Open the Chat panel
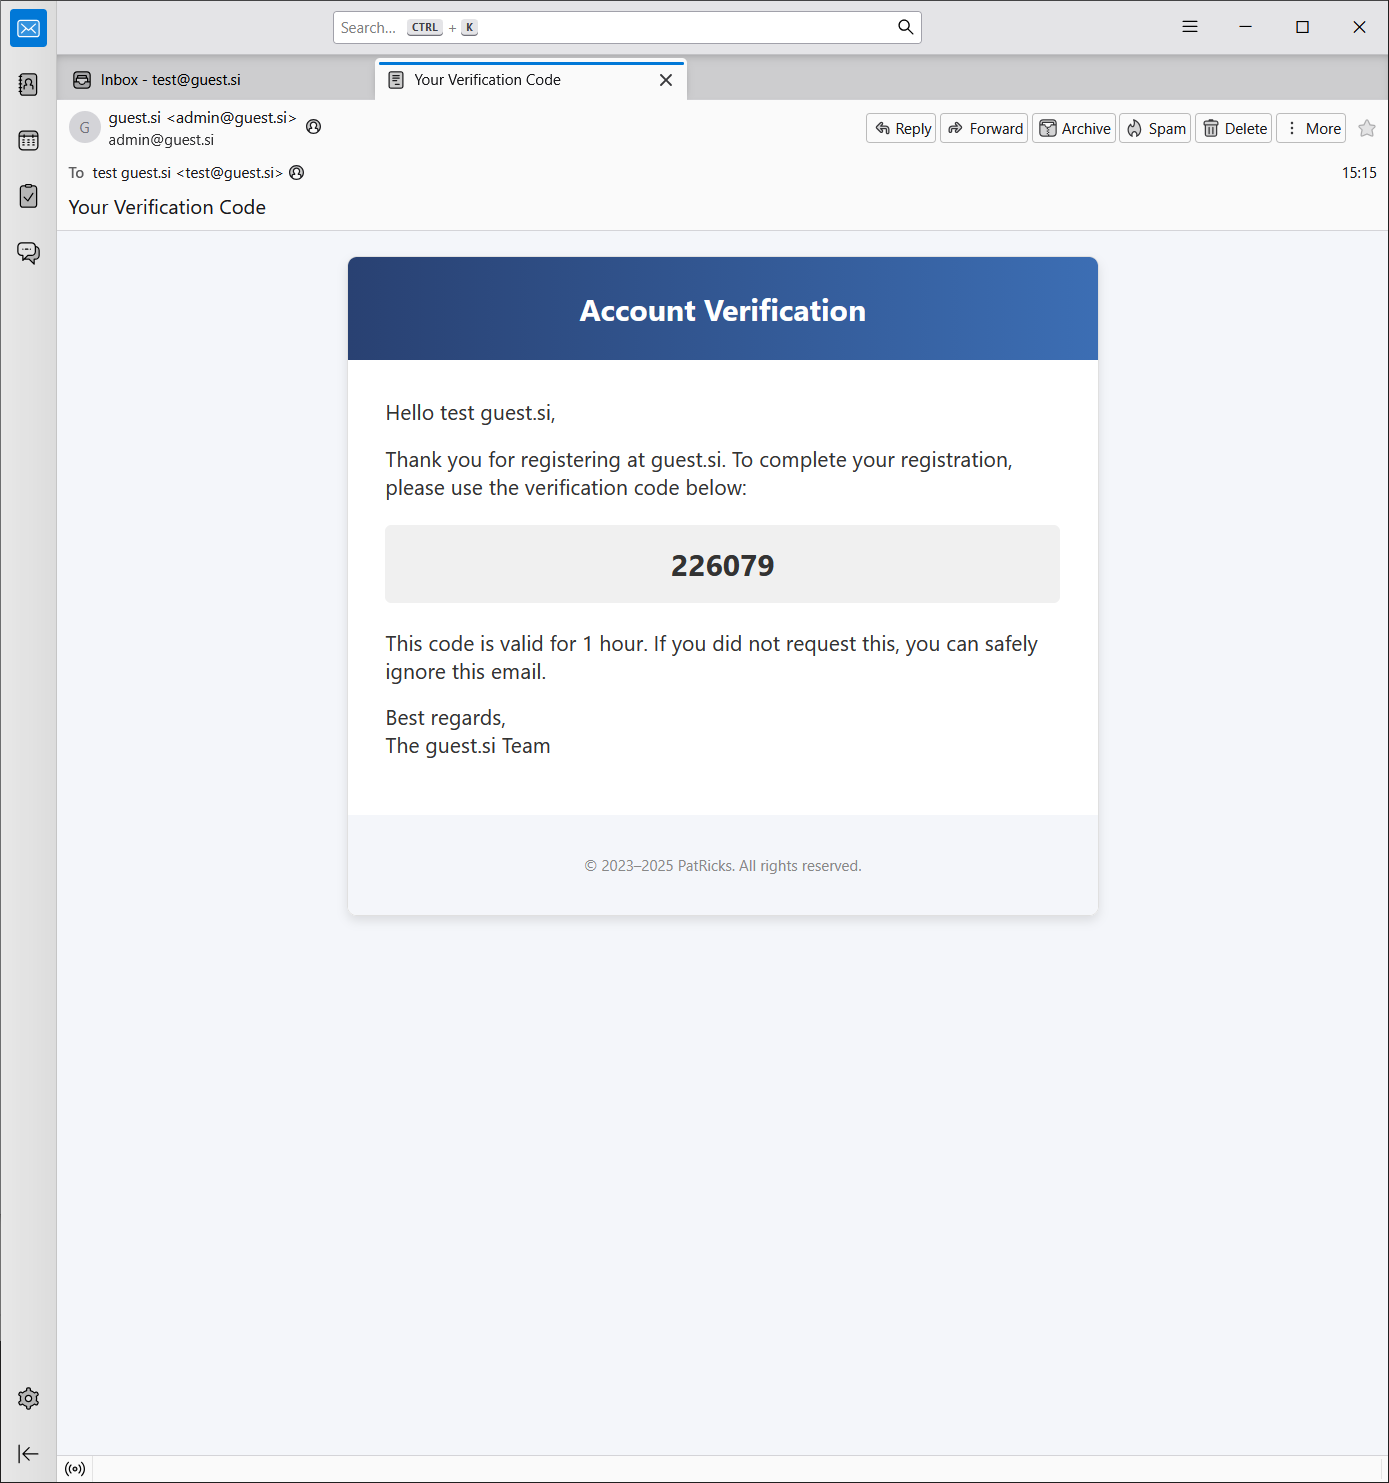The height and width of the screenshot is (1483, 1389). pos(27,253)
